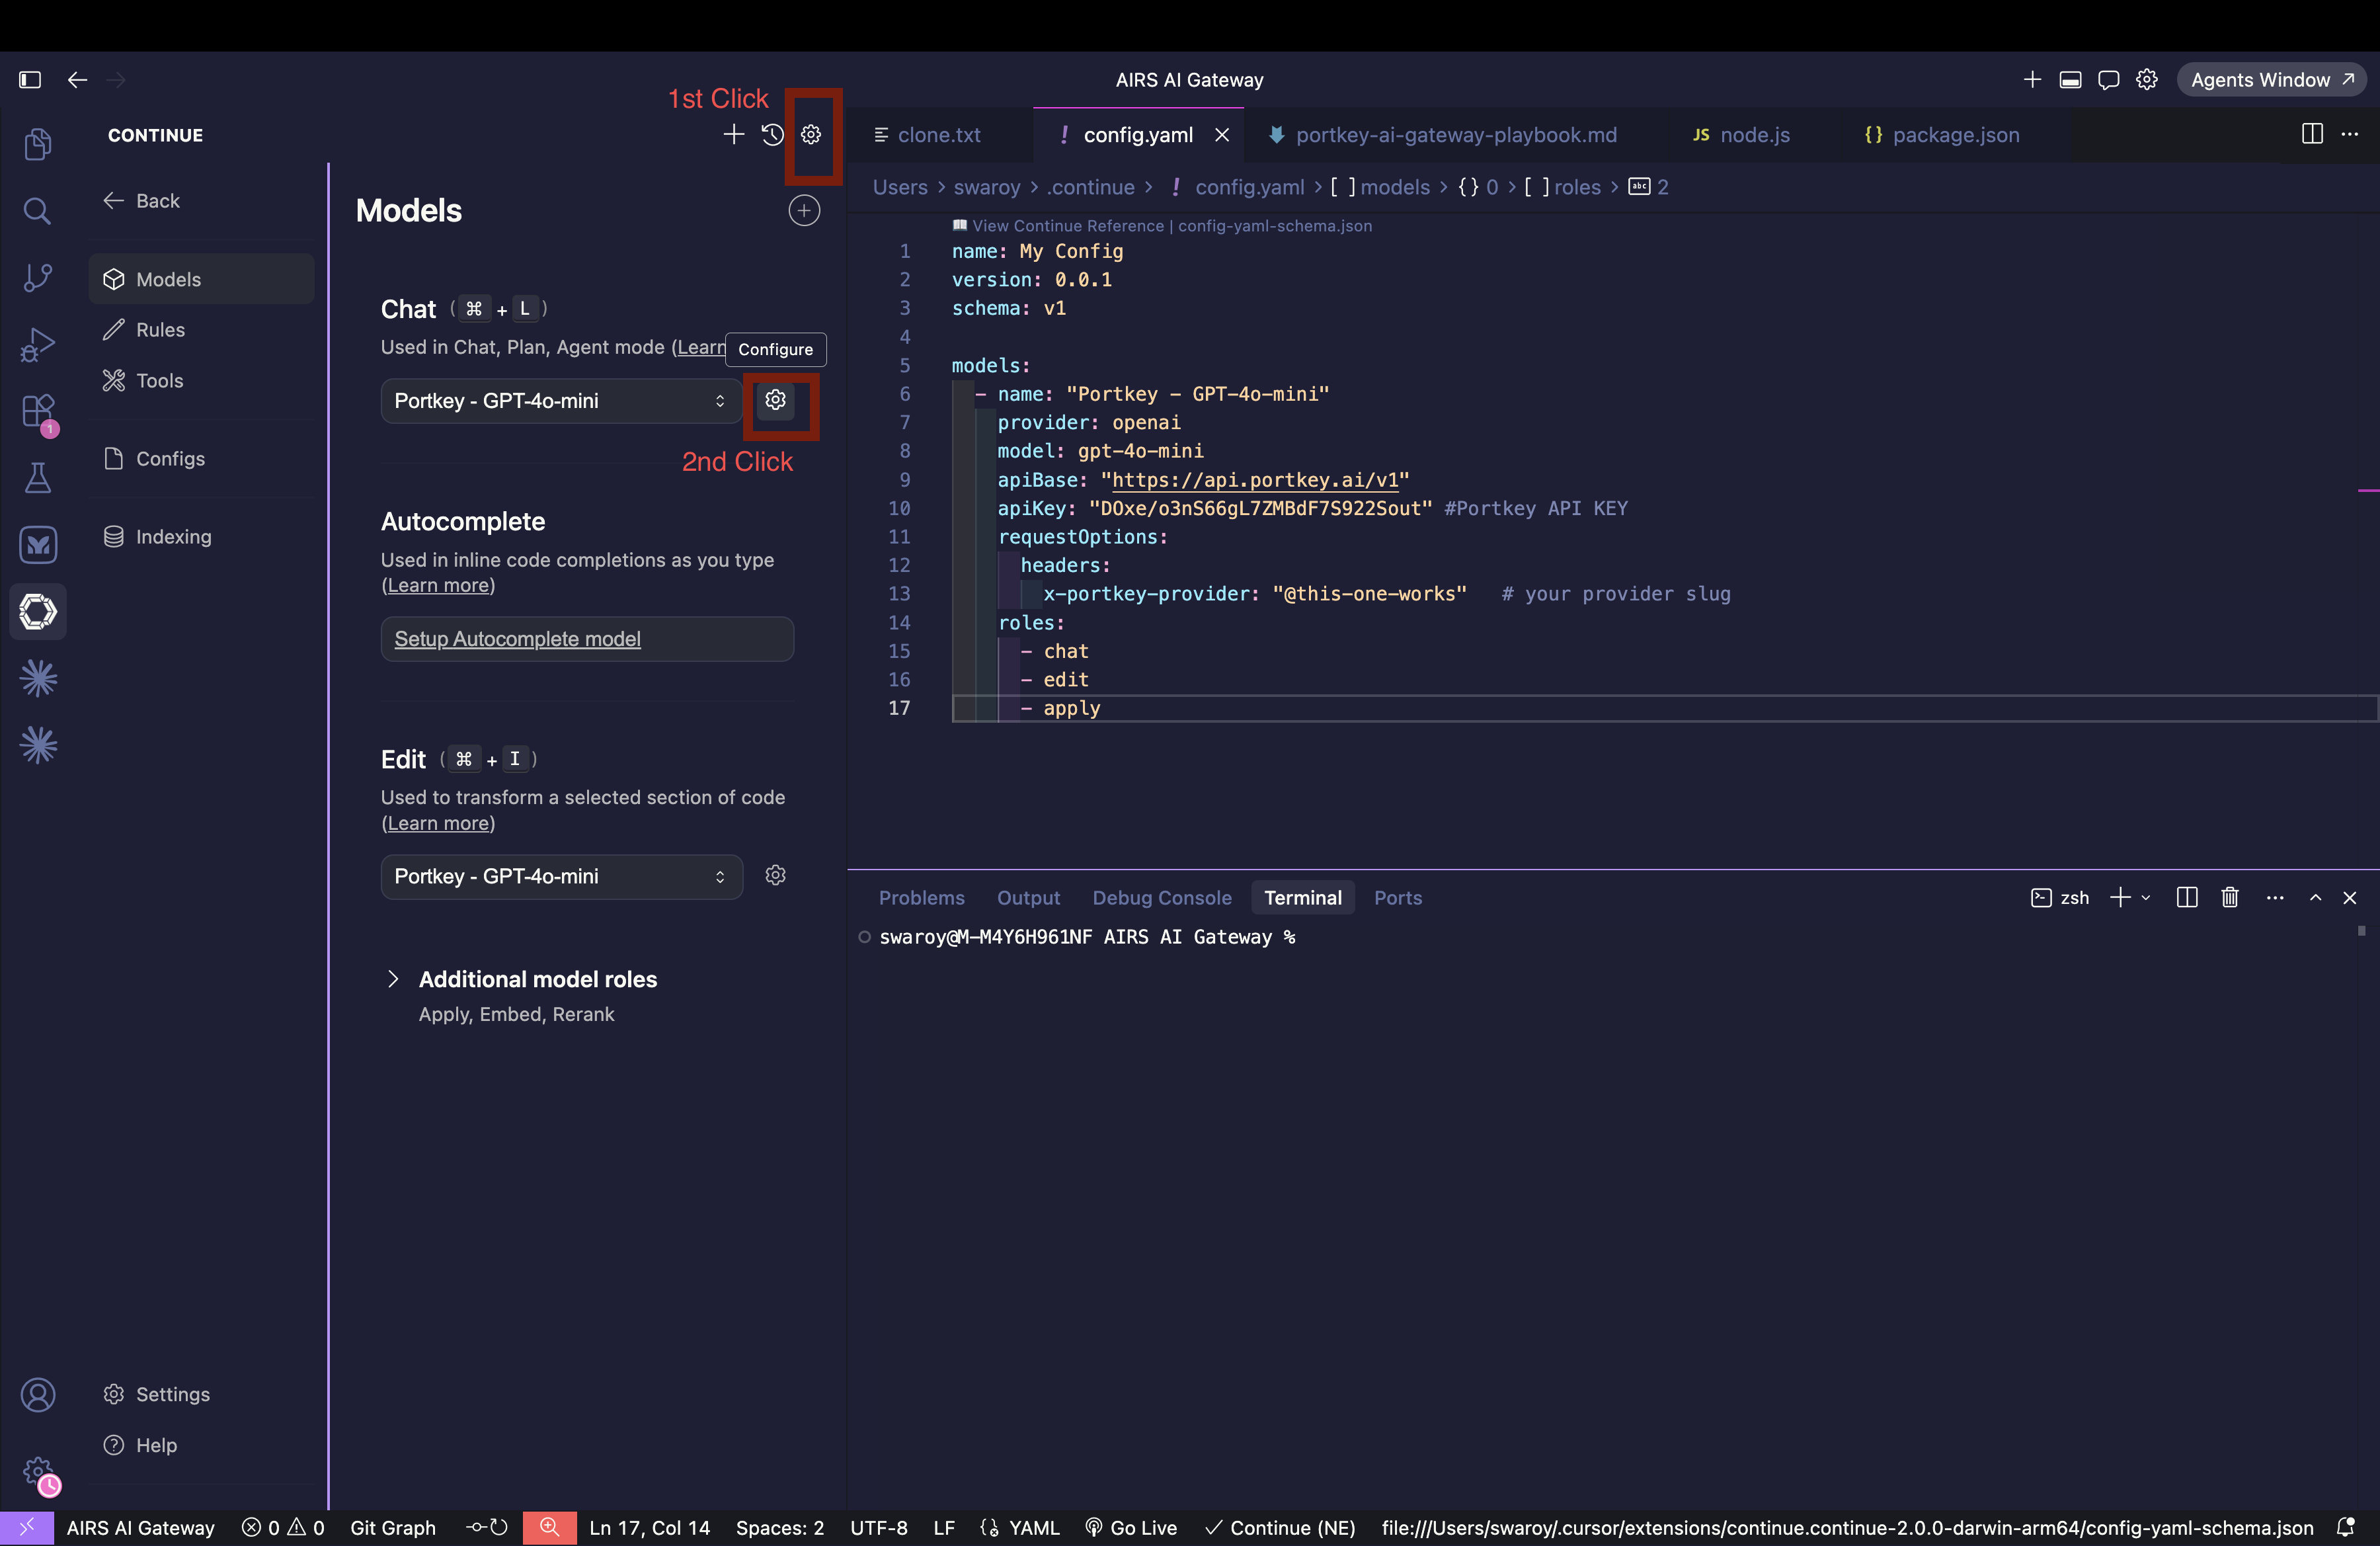The image size is (2380, 1546).
Task: Open the Edit model dropdown Portkey - GPT-4o-mini
Action: point(561,876)
